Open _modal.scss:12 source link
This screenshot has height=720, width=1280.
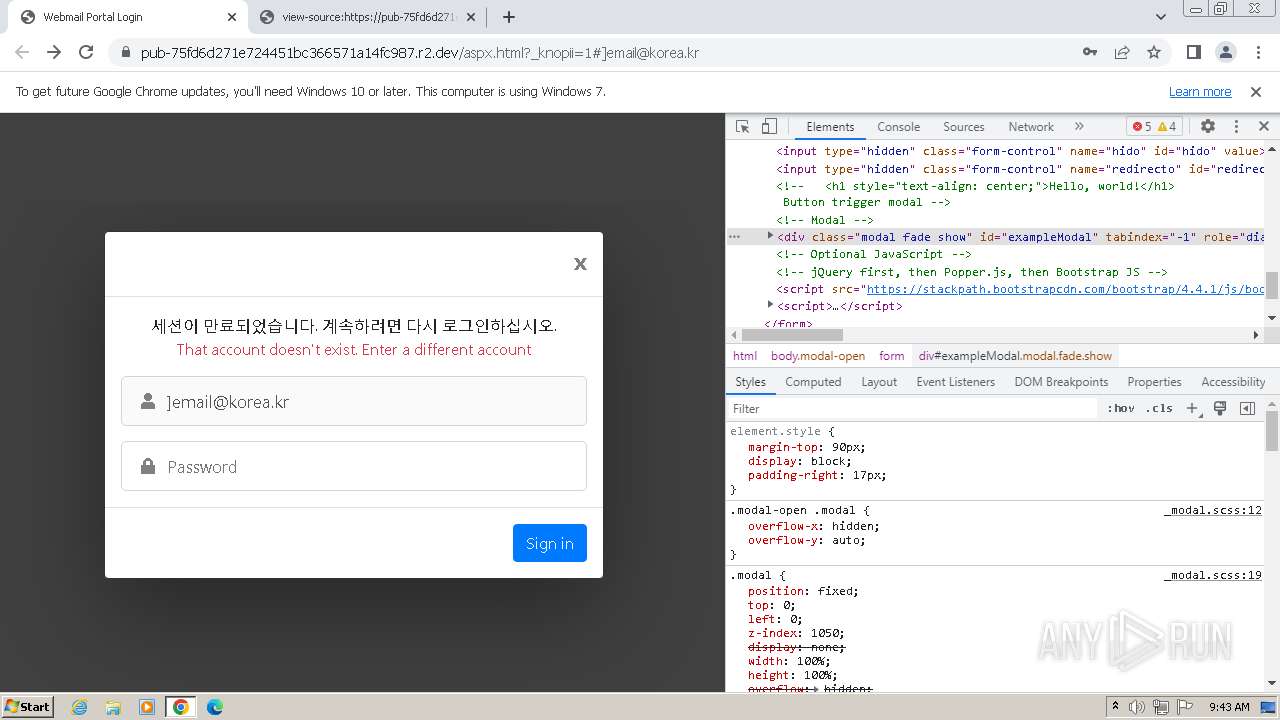click(x=1213, y=510)
